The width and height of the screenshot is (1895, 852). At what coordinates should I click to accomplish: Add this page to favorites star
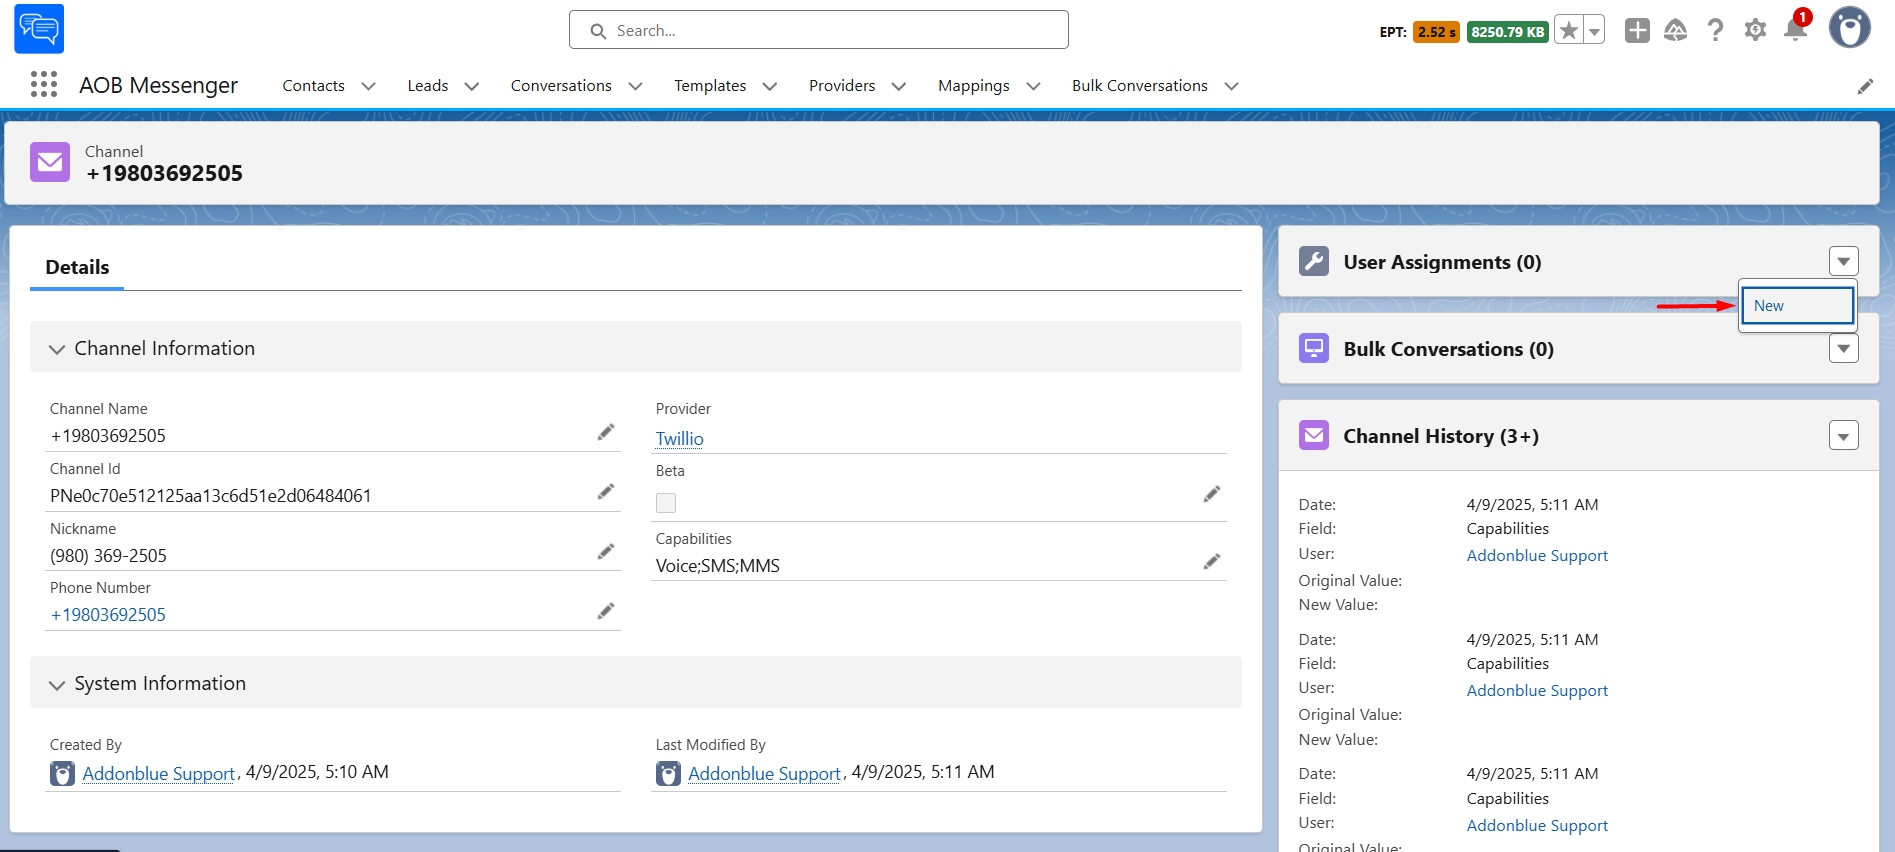[1569, 31]
